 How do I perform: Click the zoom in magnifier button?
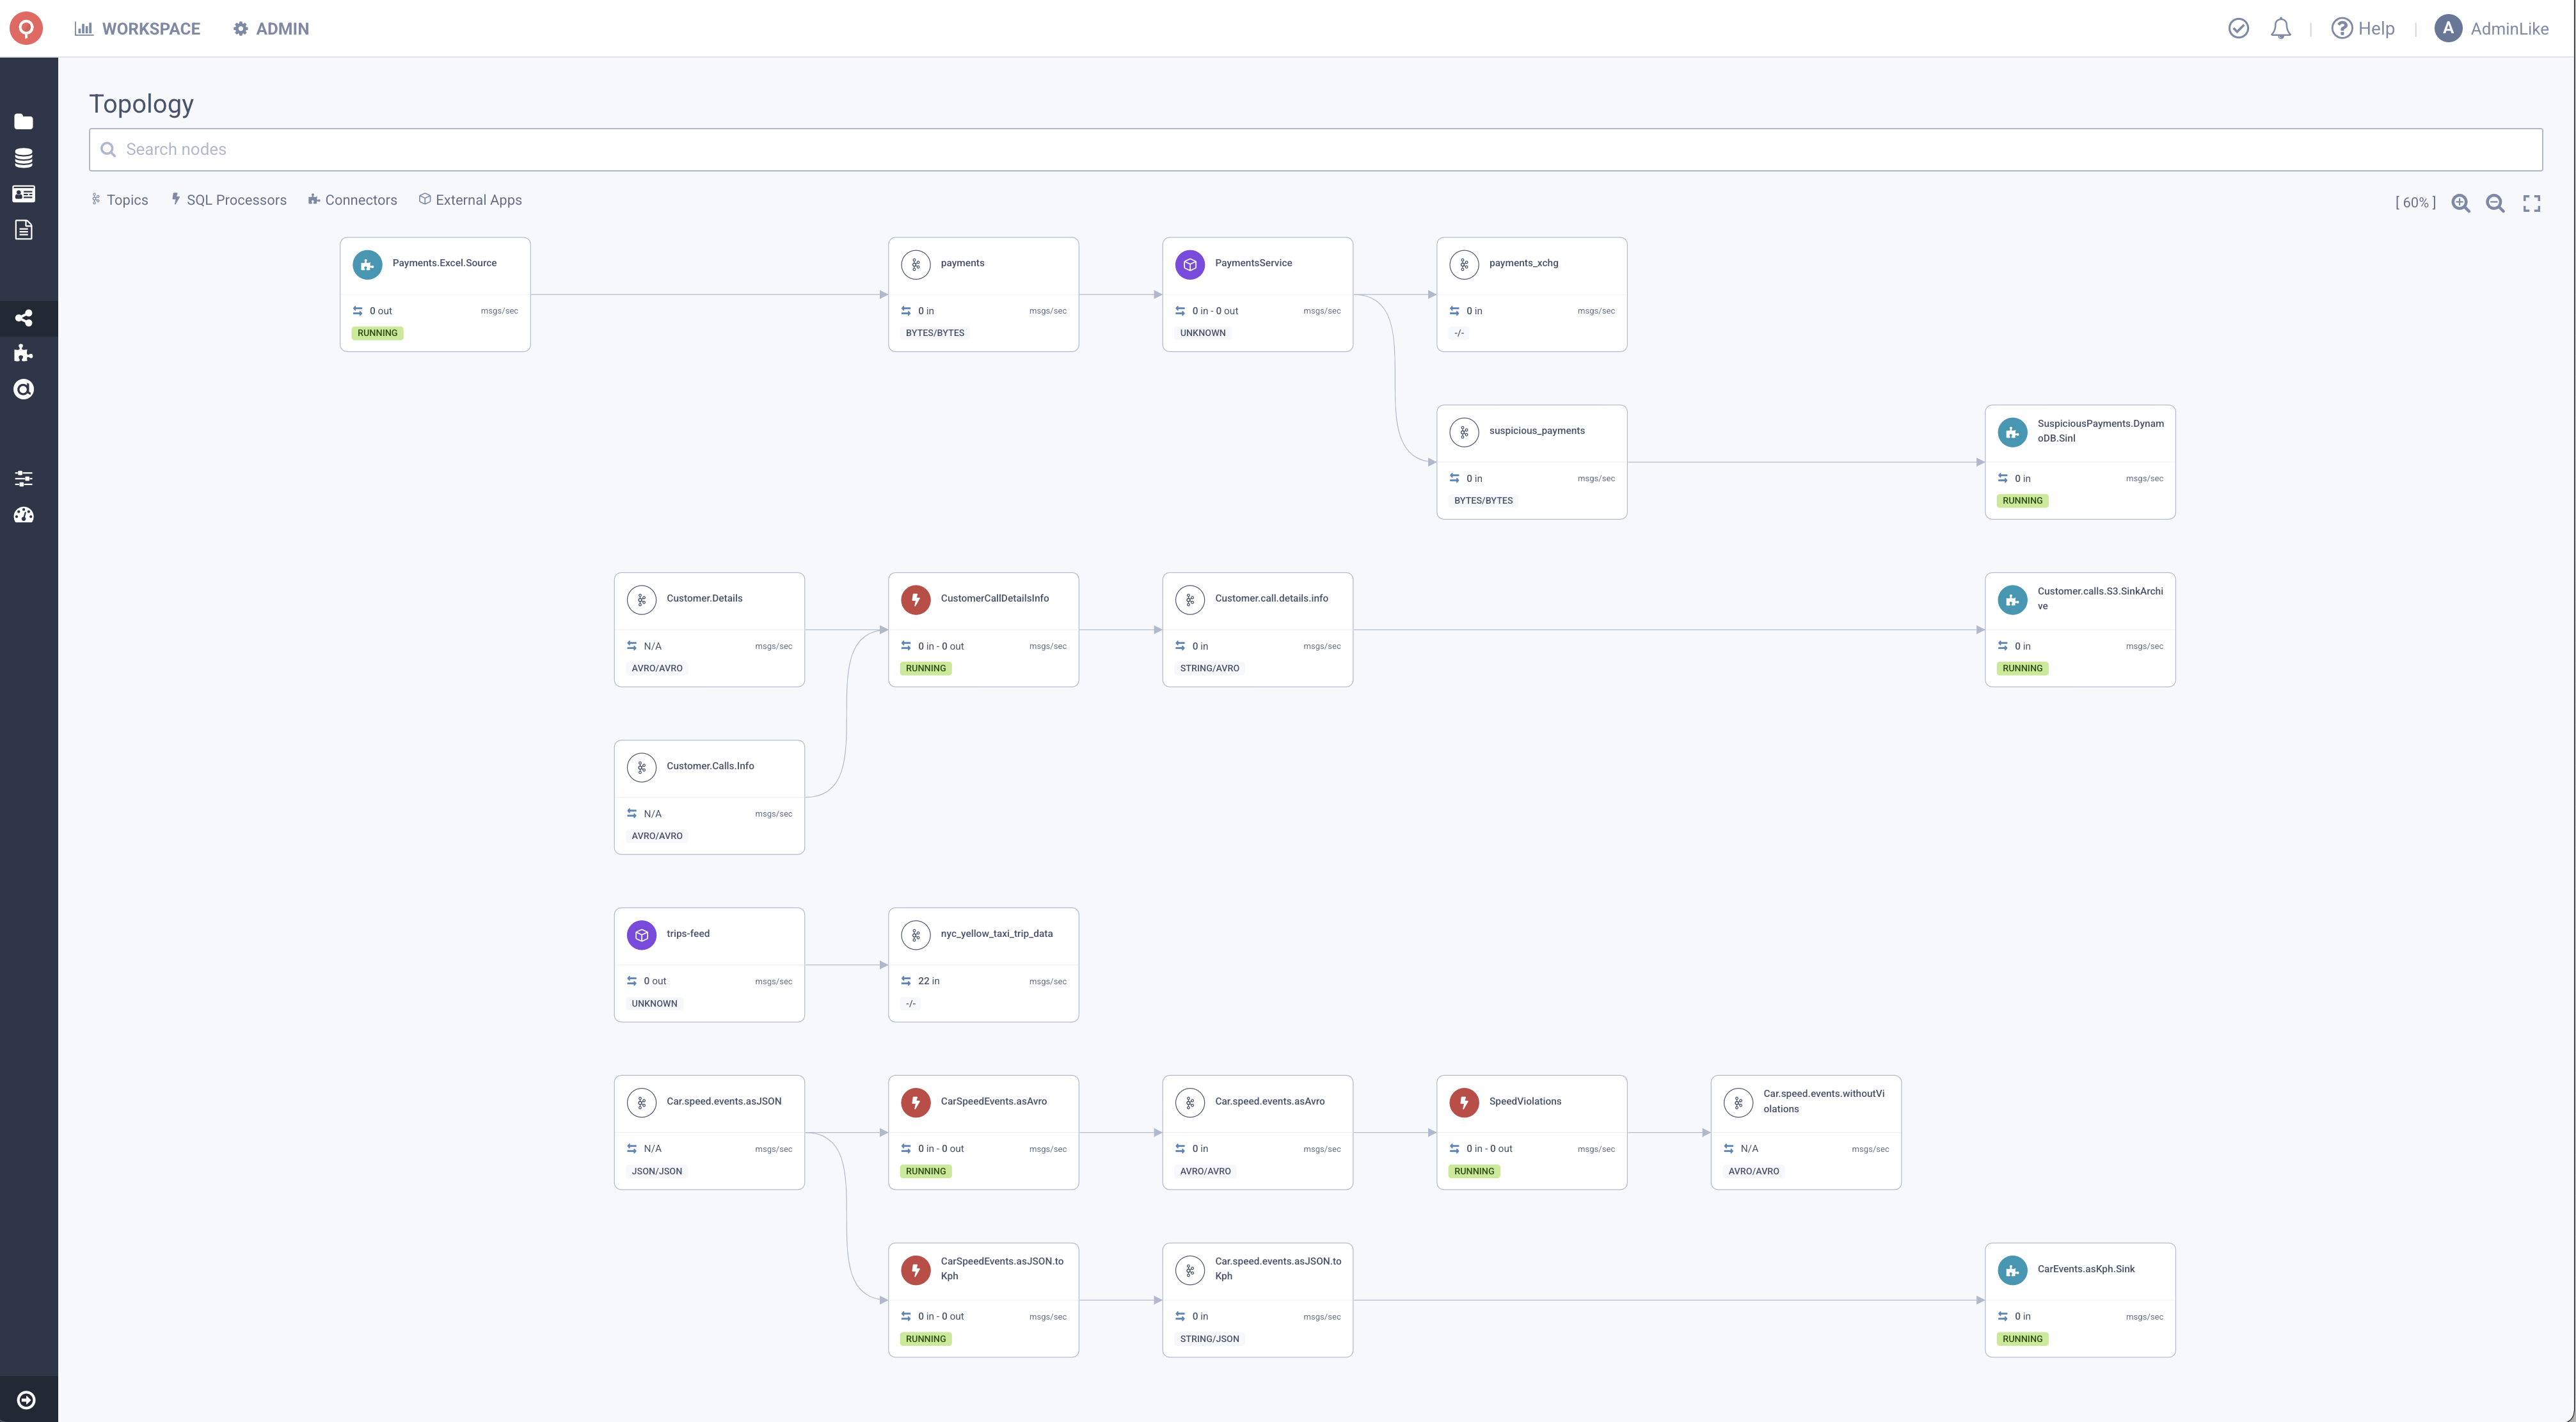point(2459,203)
